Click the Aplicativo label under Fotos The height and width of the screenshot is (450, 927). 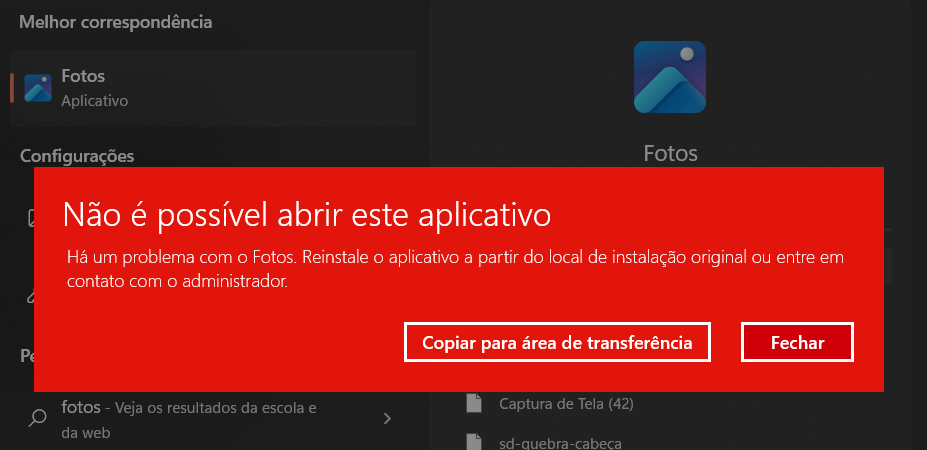[95, 101]
